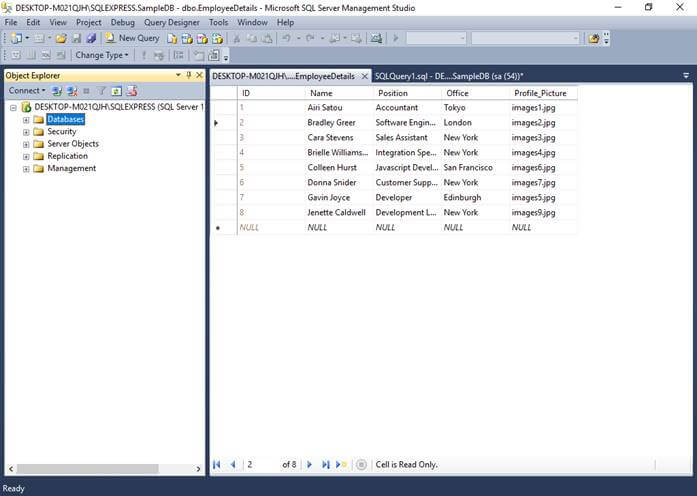Go to the first record
Viewport: 697px width, 496px height.
point(216,464)
